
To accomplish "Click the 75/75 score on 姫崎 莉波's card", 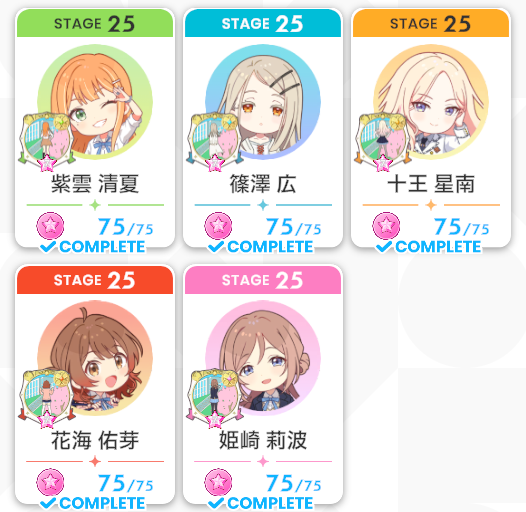I will click(x=294, y=483).
